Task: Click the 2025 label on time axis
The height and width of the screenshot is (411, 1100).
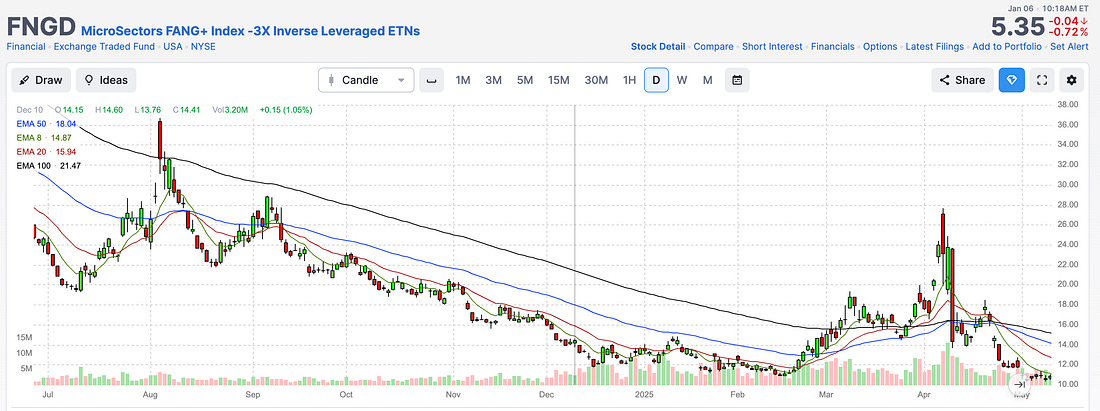Action: (643, 395)
